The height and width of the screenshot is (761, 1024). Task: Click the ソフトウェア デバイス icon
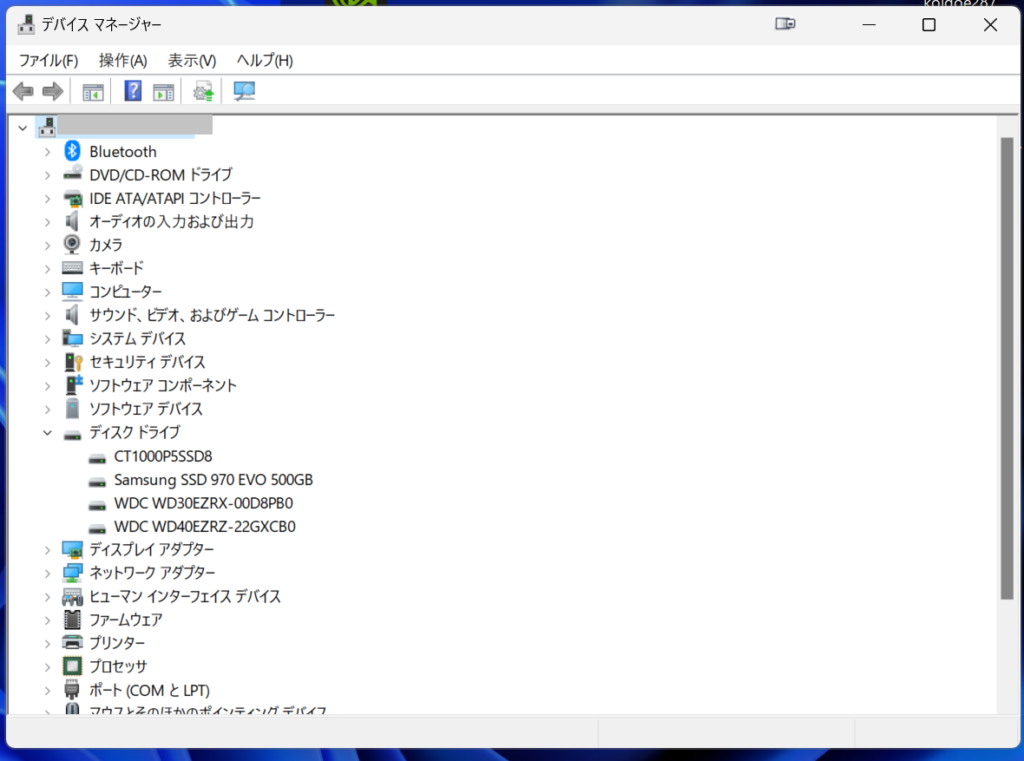72,408
